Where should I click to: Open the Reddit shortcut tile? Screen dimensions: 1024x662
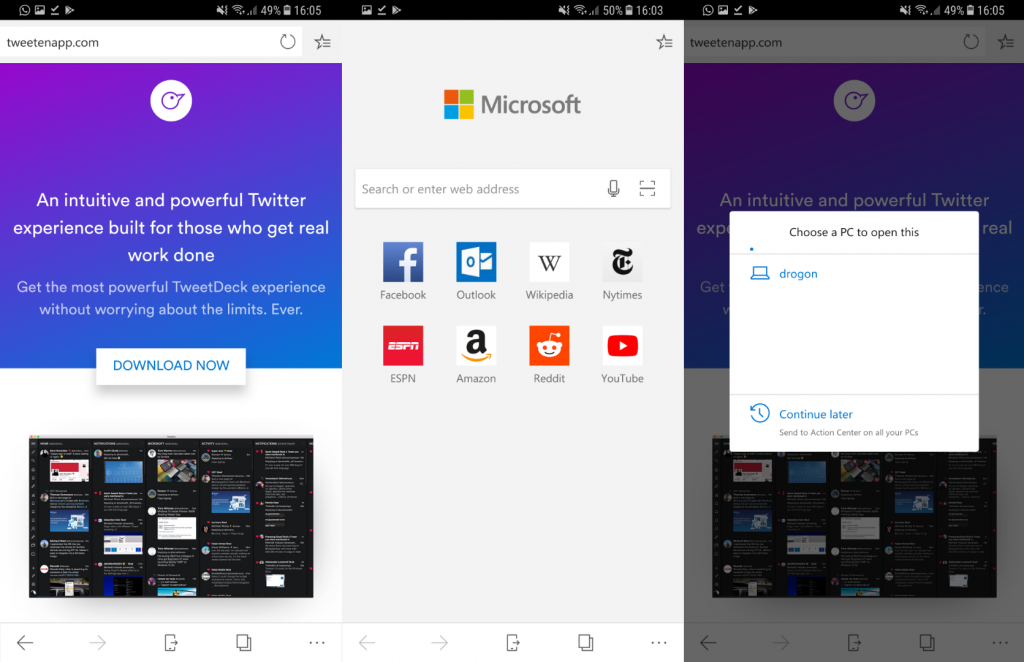[549, 355]
